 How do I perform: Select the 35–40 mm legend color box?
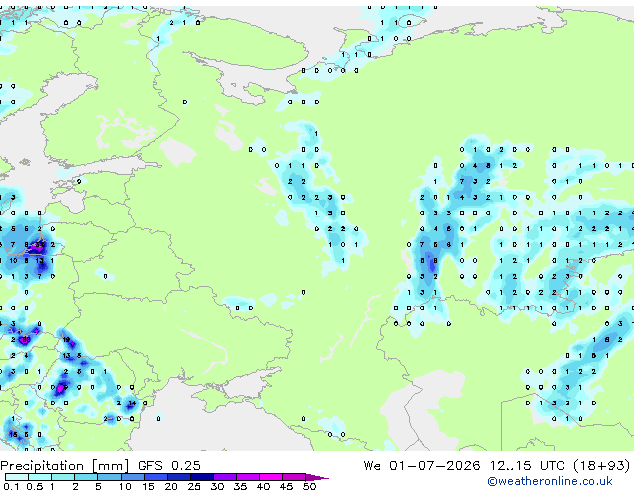248,477
